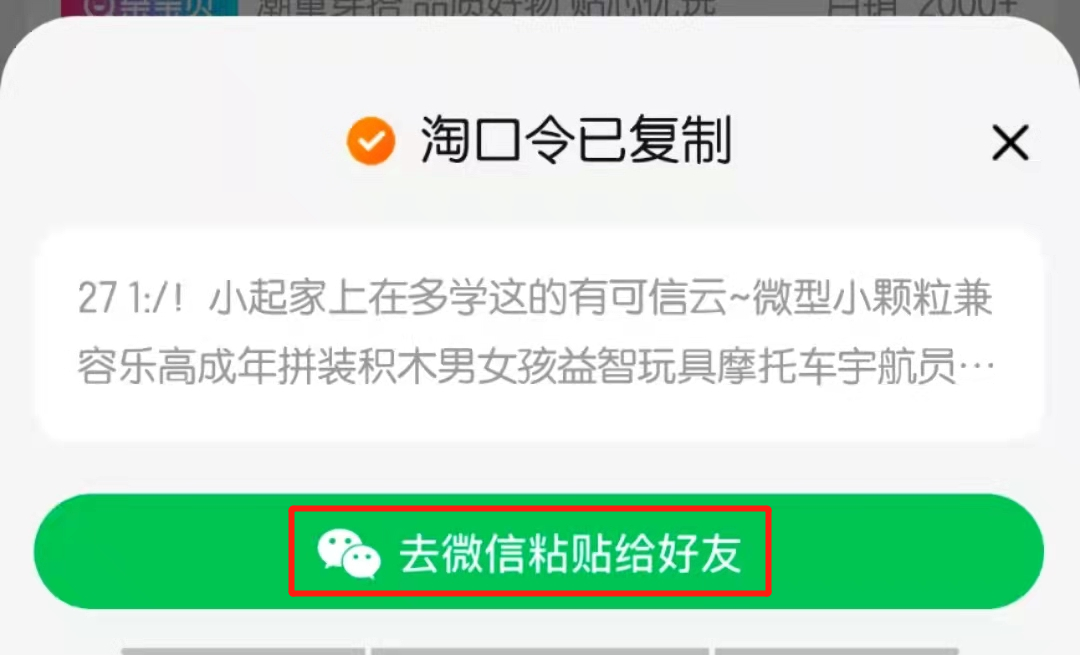Tap the trailing ellipsis of truncated text

point(976,368)
